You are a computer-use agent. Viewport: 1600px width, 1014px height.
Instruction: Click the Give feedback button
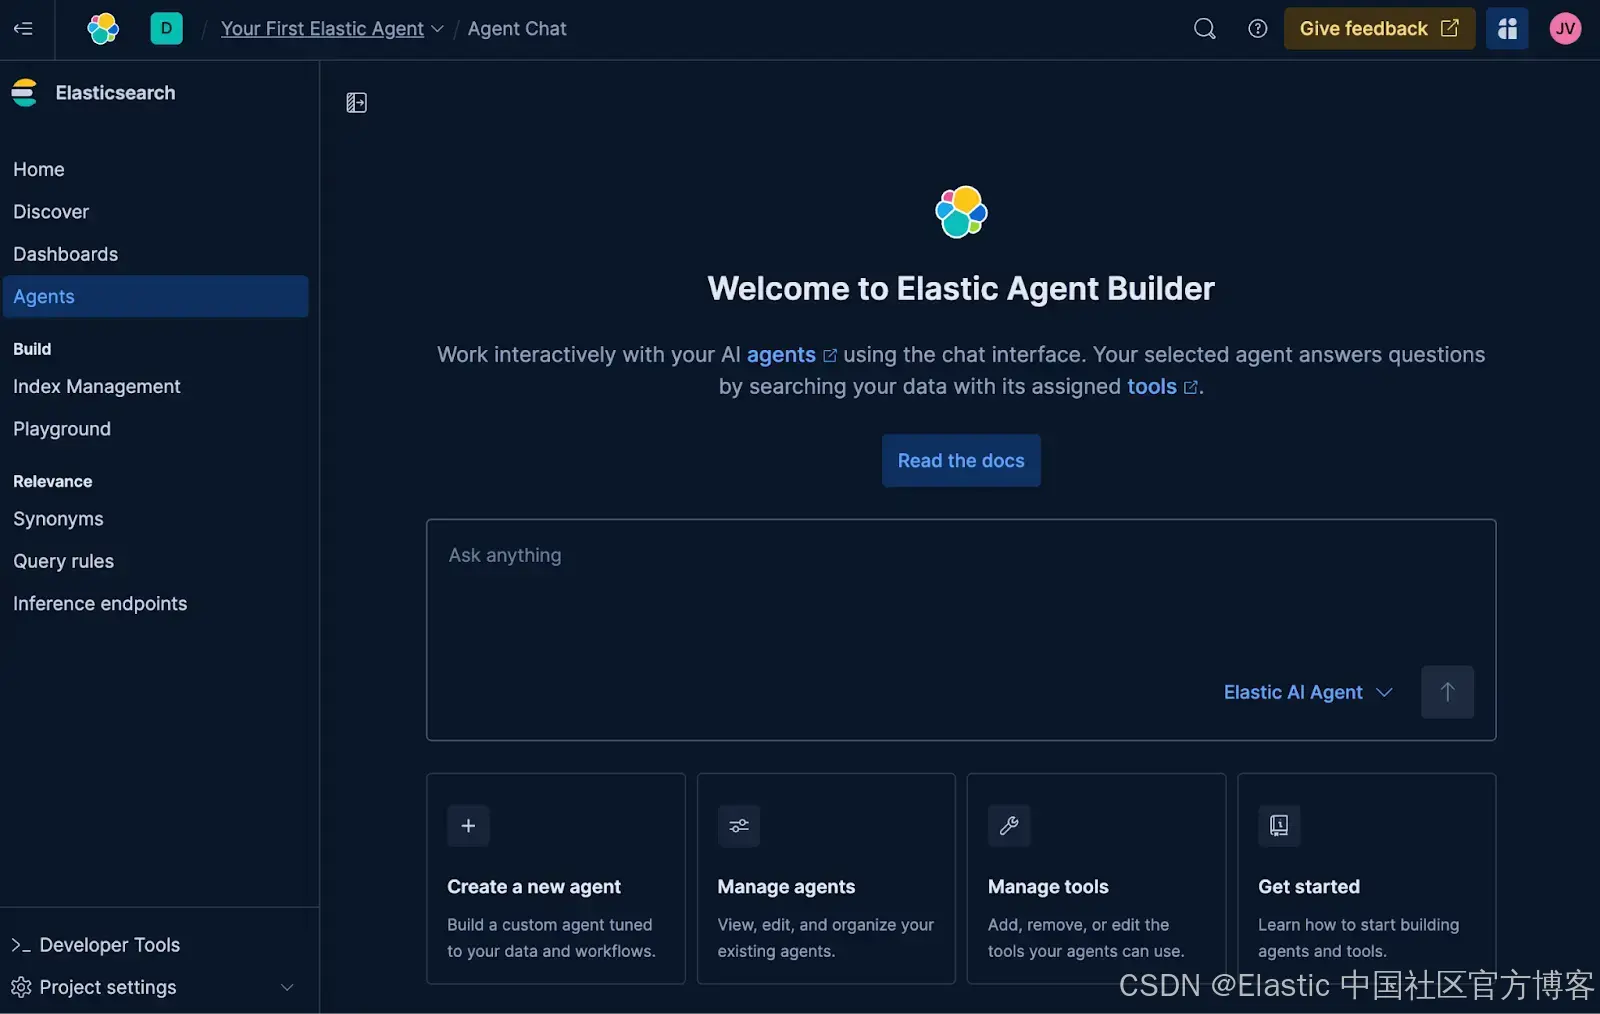click(1379, 28)
